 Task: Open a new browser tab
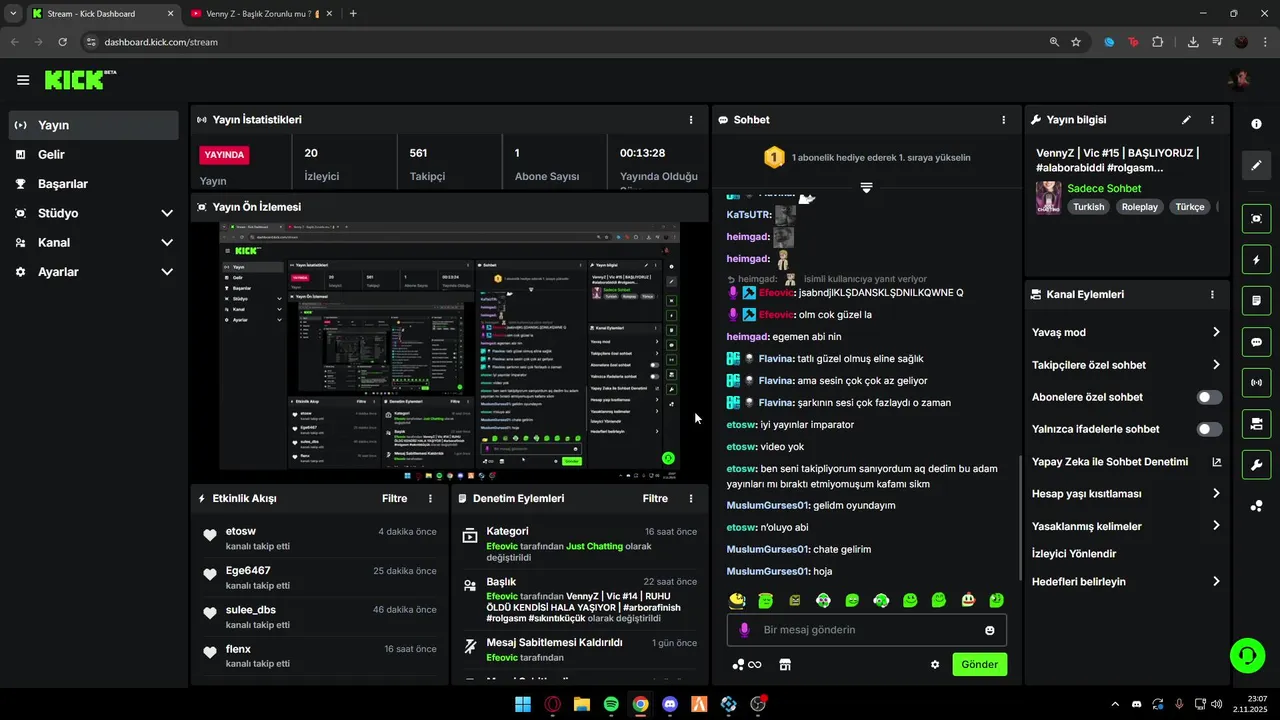(x=353, y=14)
